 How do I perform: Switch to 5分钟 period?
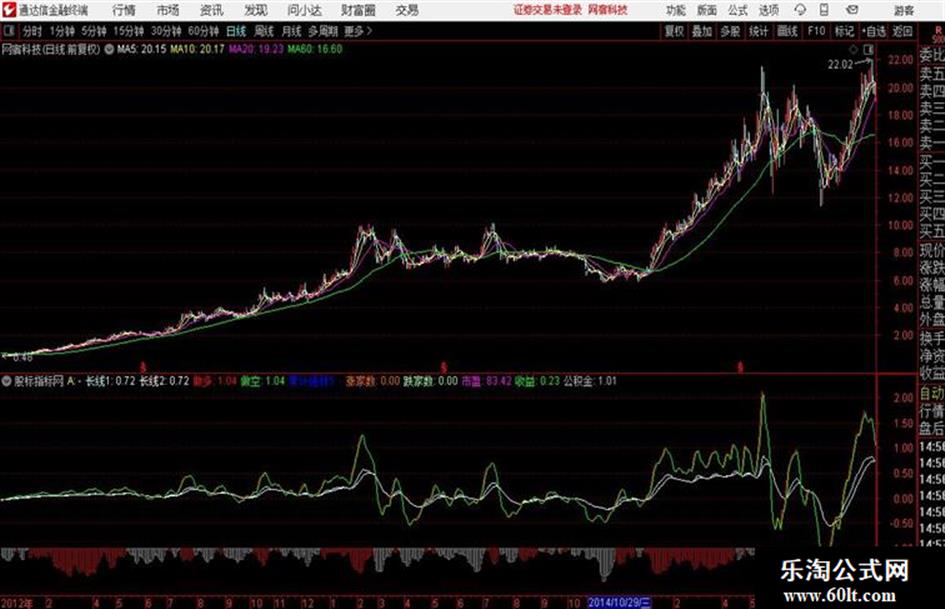pyautogui.click(x=94, y=31)
